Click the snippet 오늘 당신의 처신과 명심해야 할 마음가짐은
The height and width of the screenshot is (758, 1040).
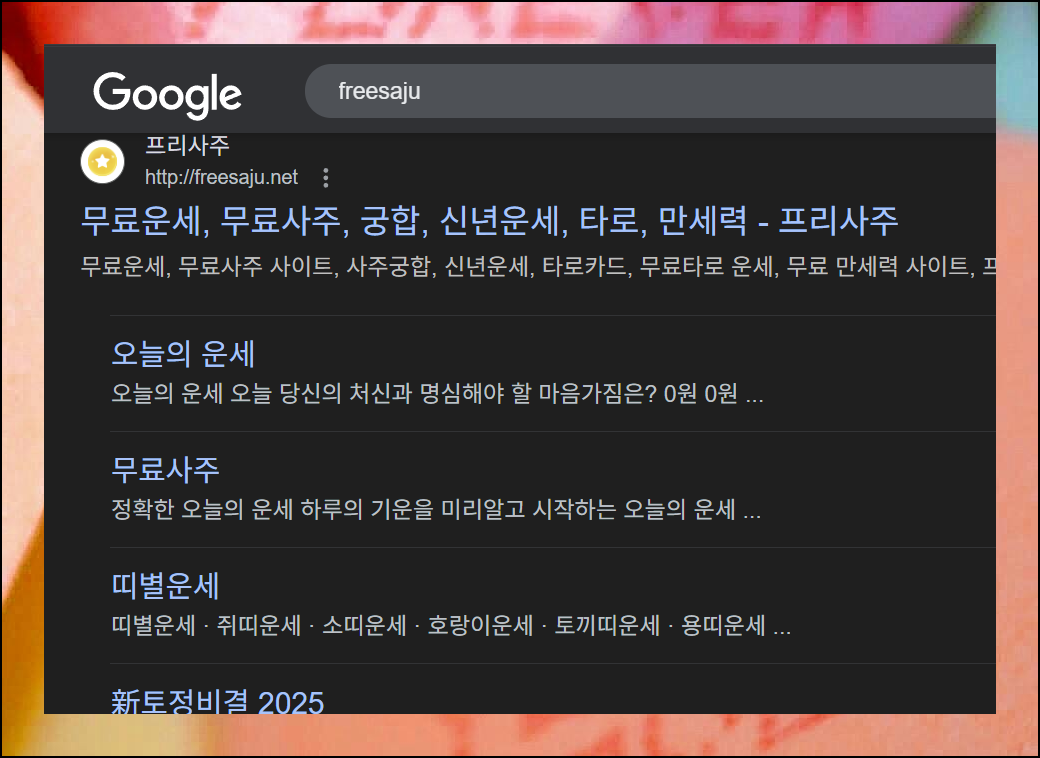(x=437, y=393)
